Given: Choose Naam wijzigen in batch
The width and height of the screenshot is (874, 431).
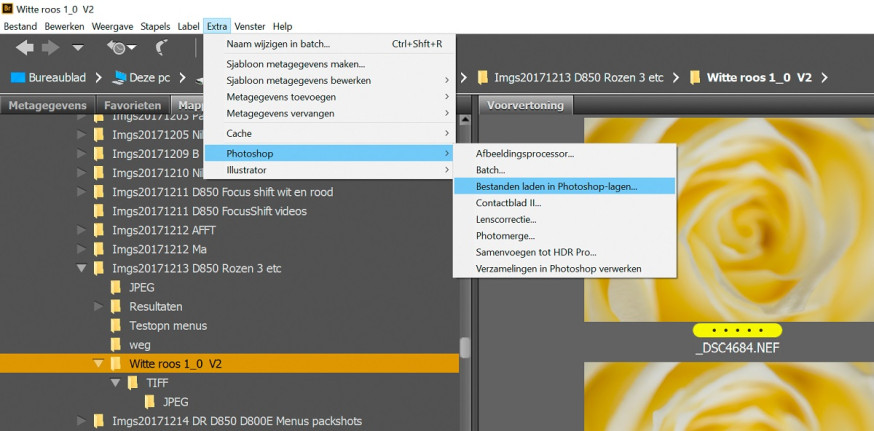Looking at the screenshot, I should 330,43.
